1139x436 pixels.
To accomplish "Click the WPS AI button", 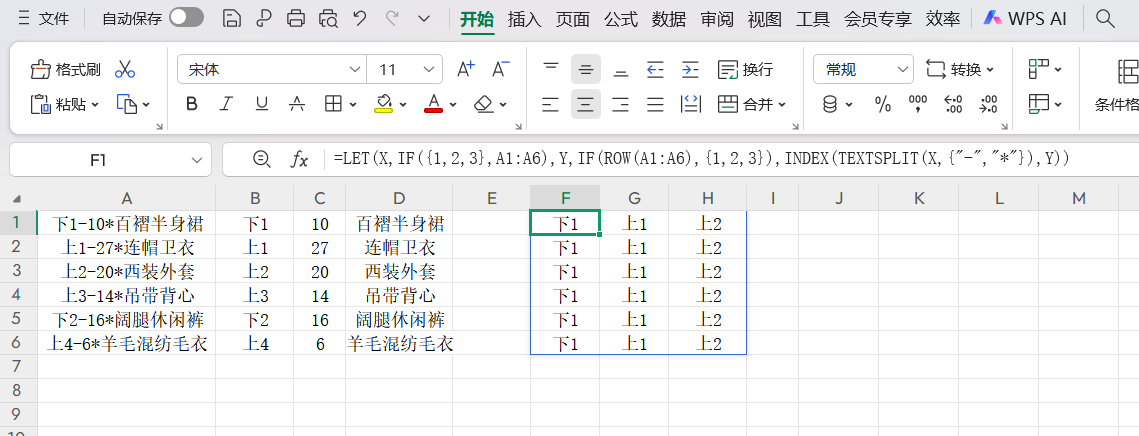I will [x=1025, y=18].
